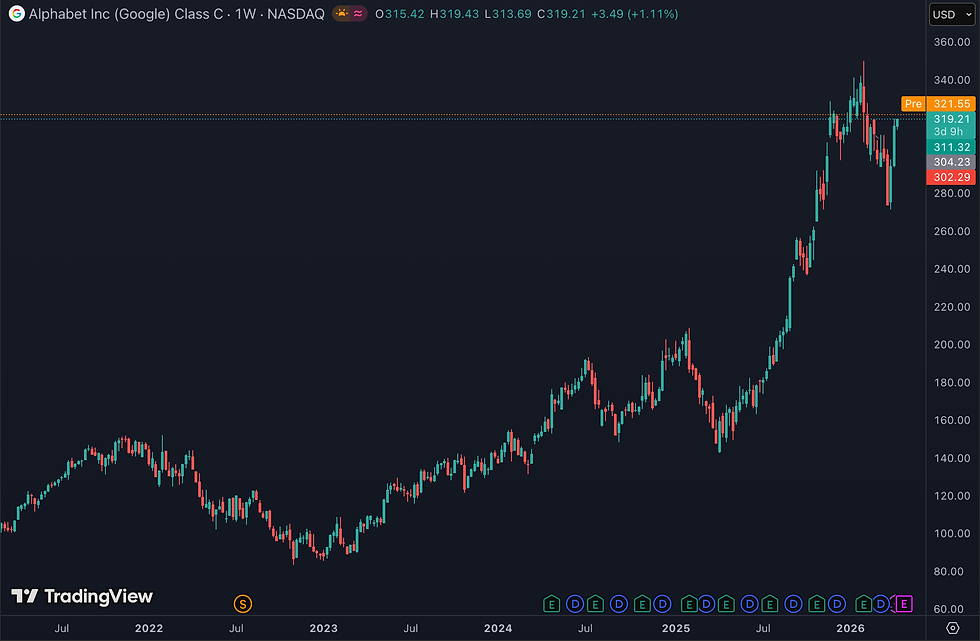The height and width of the screenshot is (641, 980).
Task: Click the Google logo beside the symbol title
Action: (17, 14)
